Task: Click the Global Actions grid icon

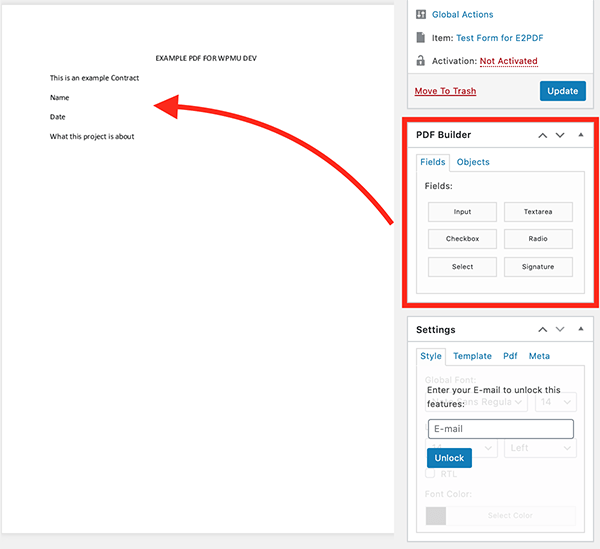Action: point(421,15)
